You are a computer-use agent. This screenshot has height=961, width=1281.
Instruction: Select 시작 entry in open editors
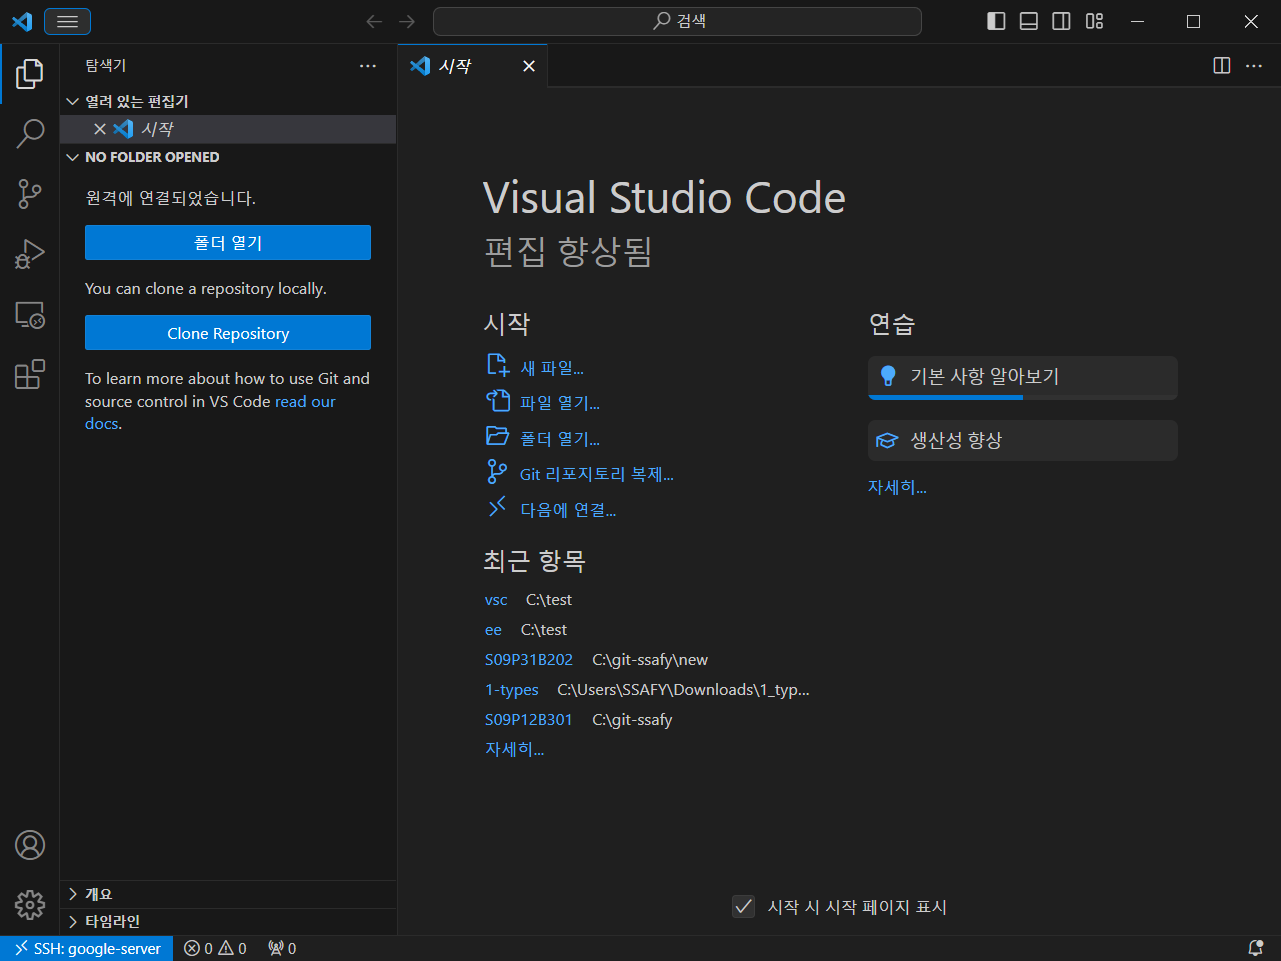point(228,129)
